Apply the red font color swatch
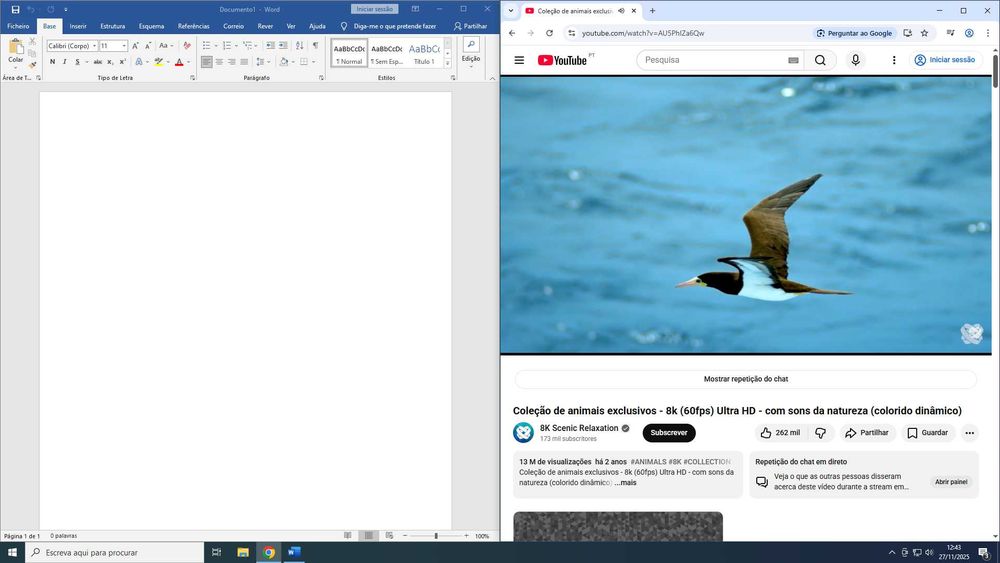Screen dimensions: 1000x563 point(179,62)
